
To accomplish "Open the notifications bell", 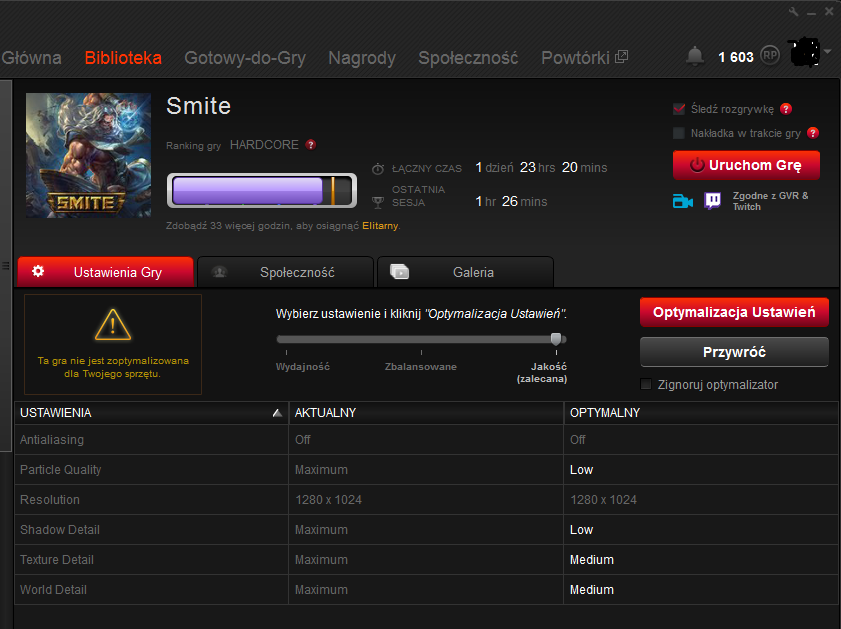I will click(x=695, y=56).
